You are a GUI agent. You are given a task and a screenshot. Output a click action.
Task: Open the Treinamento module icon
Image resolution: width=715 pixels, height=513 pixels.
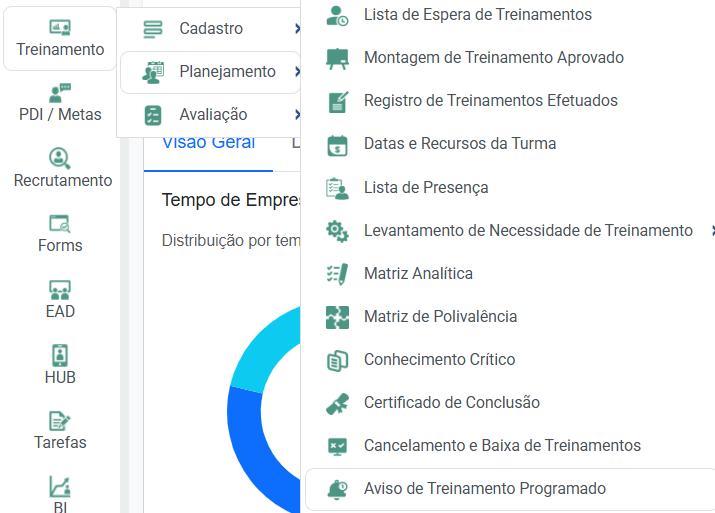60,28
